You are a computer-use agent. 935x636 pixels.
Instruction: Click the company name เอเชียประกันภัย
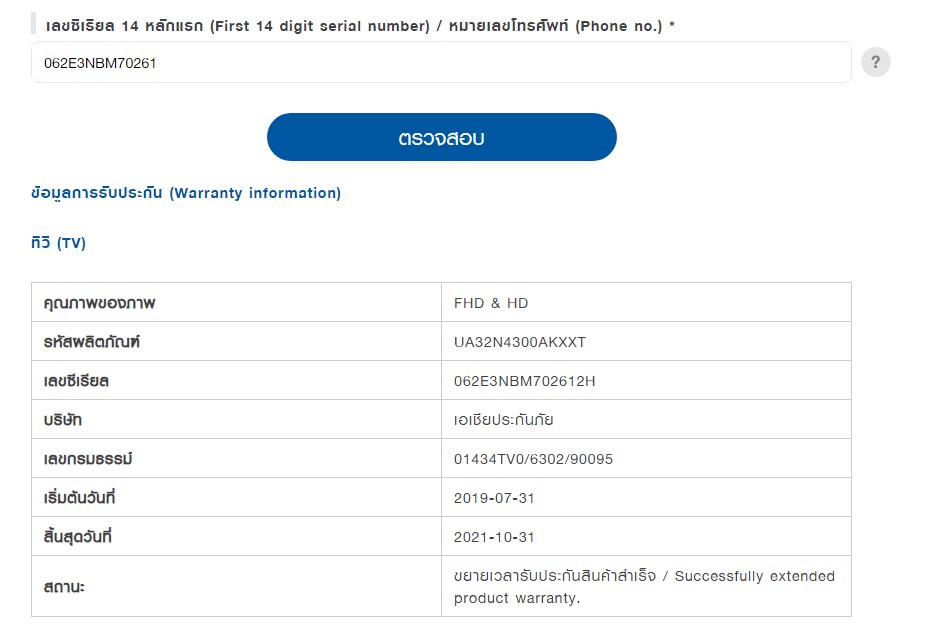coord(503,420)
